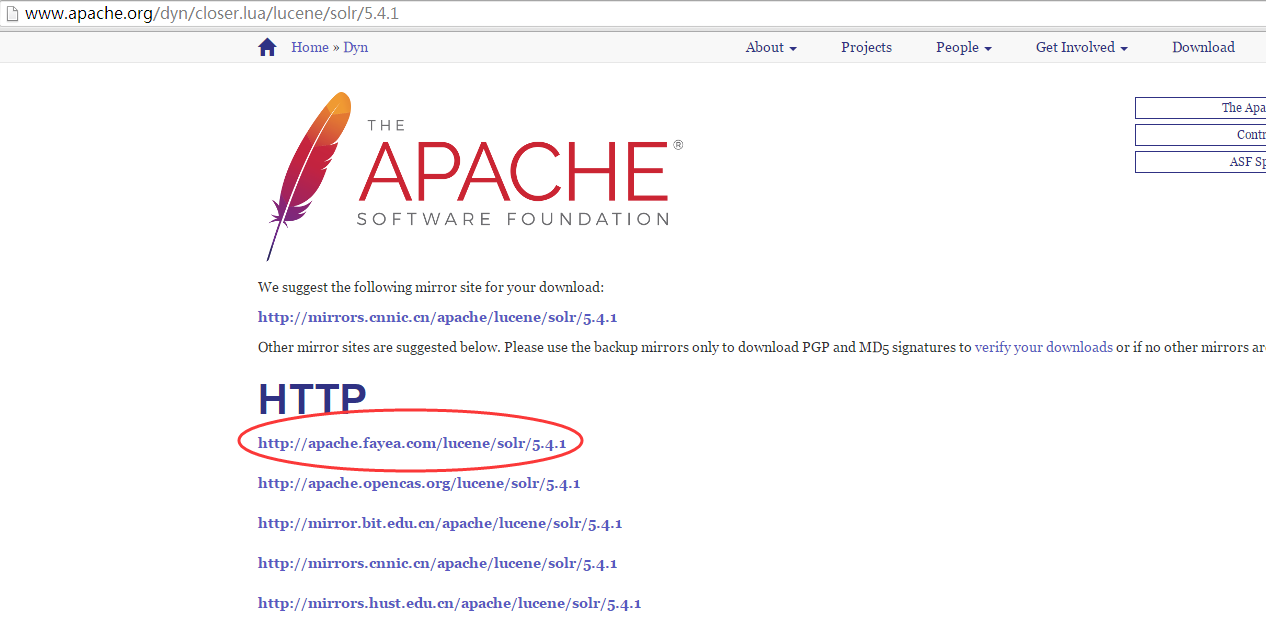Open the Download menu item
The height and width of the screenshot is (641, 1266).
[x=1203, y=47]
